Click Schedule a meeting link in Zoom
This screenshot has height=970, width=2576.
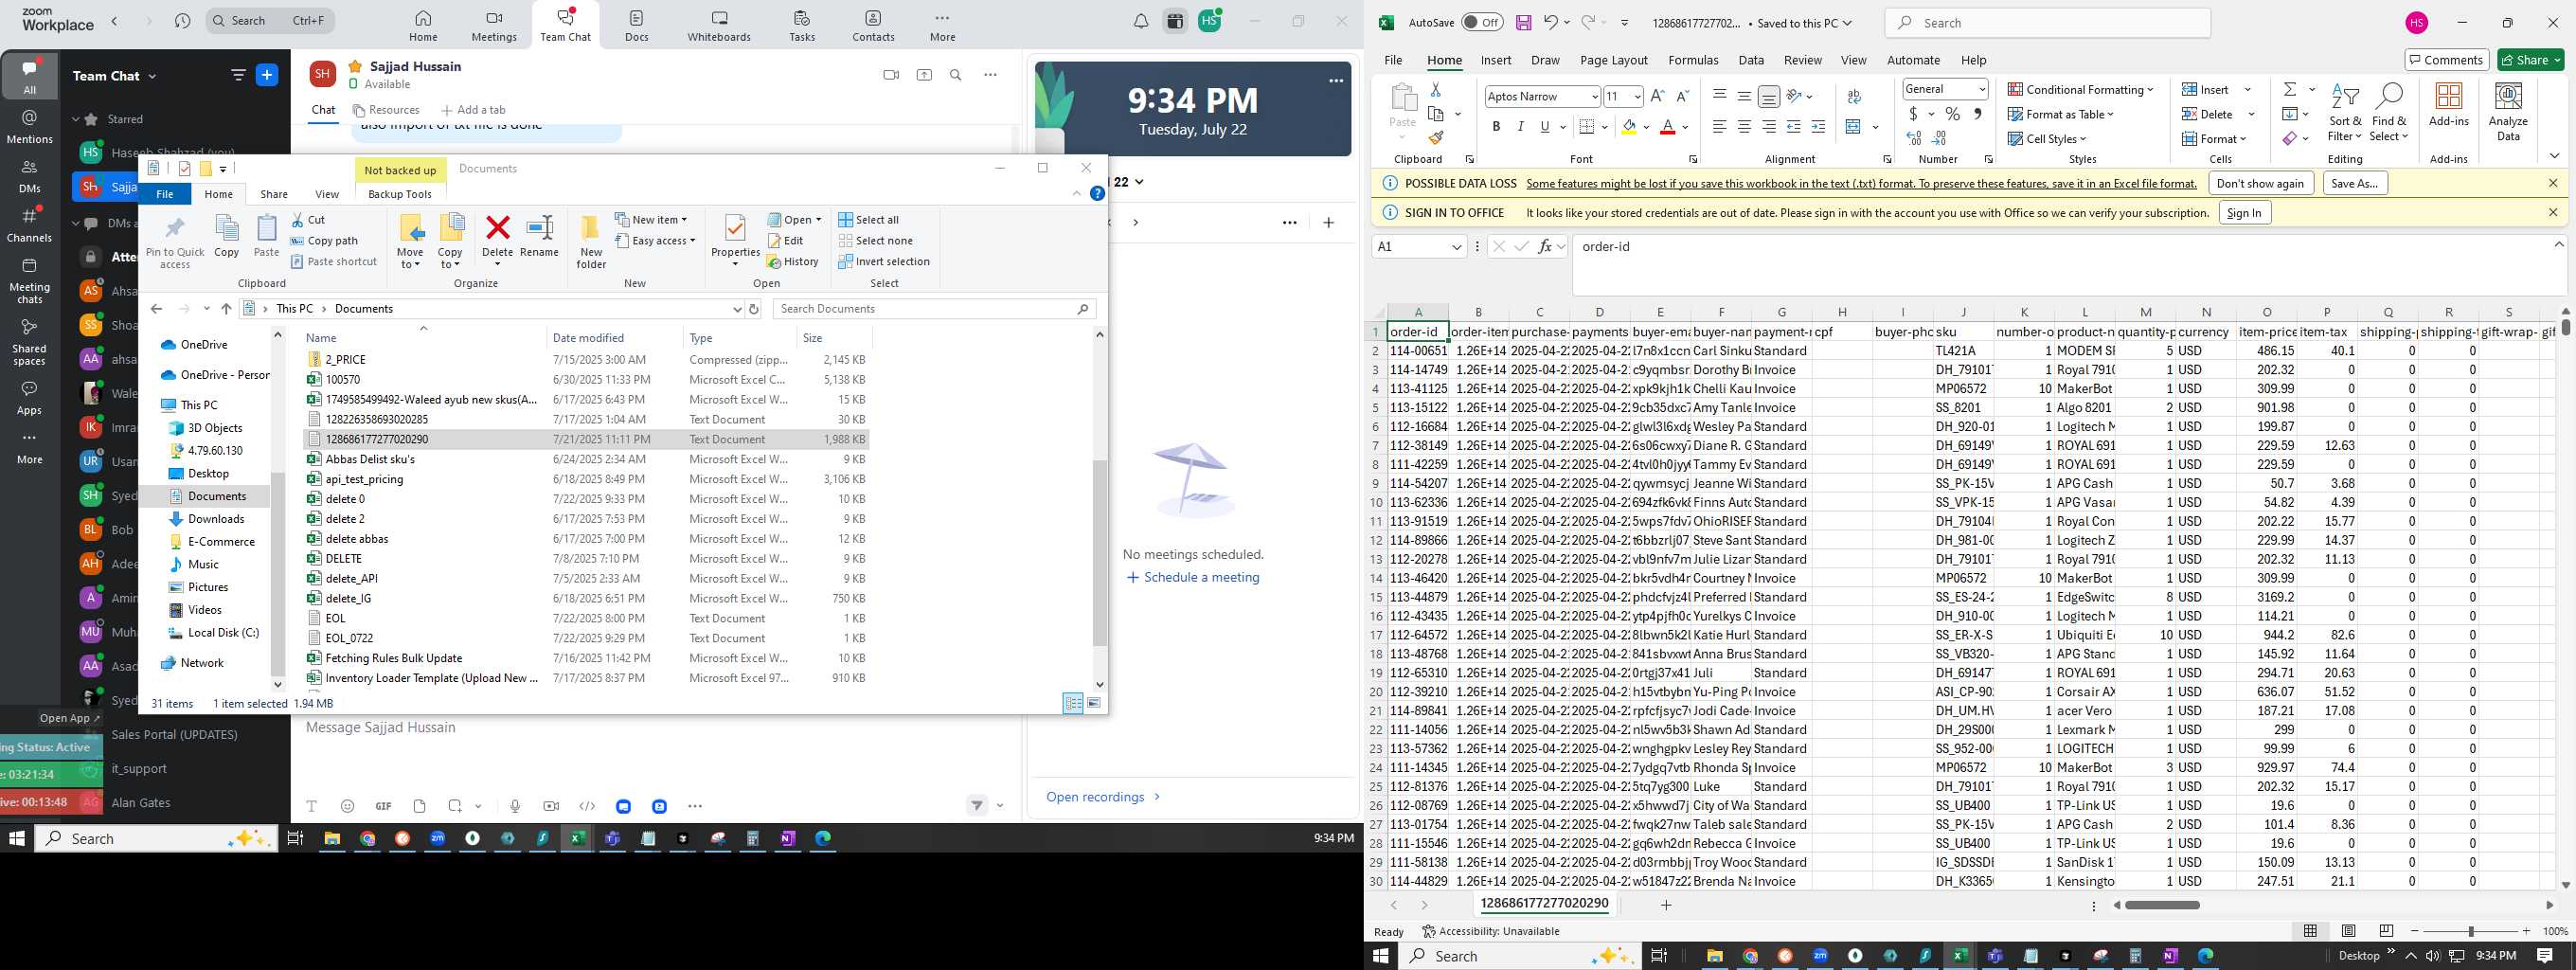[x=1192, y=577]
